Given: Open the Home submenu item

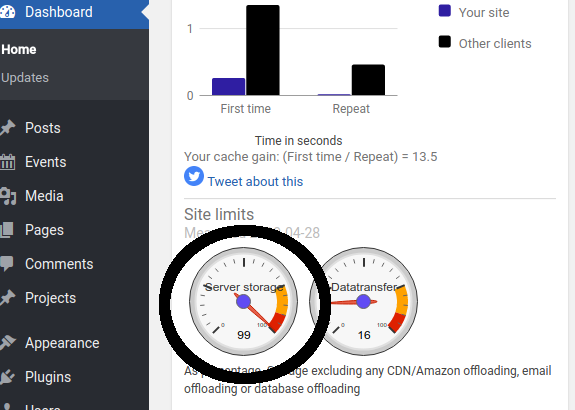Looking at the screenshot, I should click(x=18, y=49).
